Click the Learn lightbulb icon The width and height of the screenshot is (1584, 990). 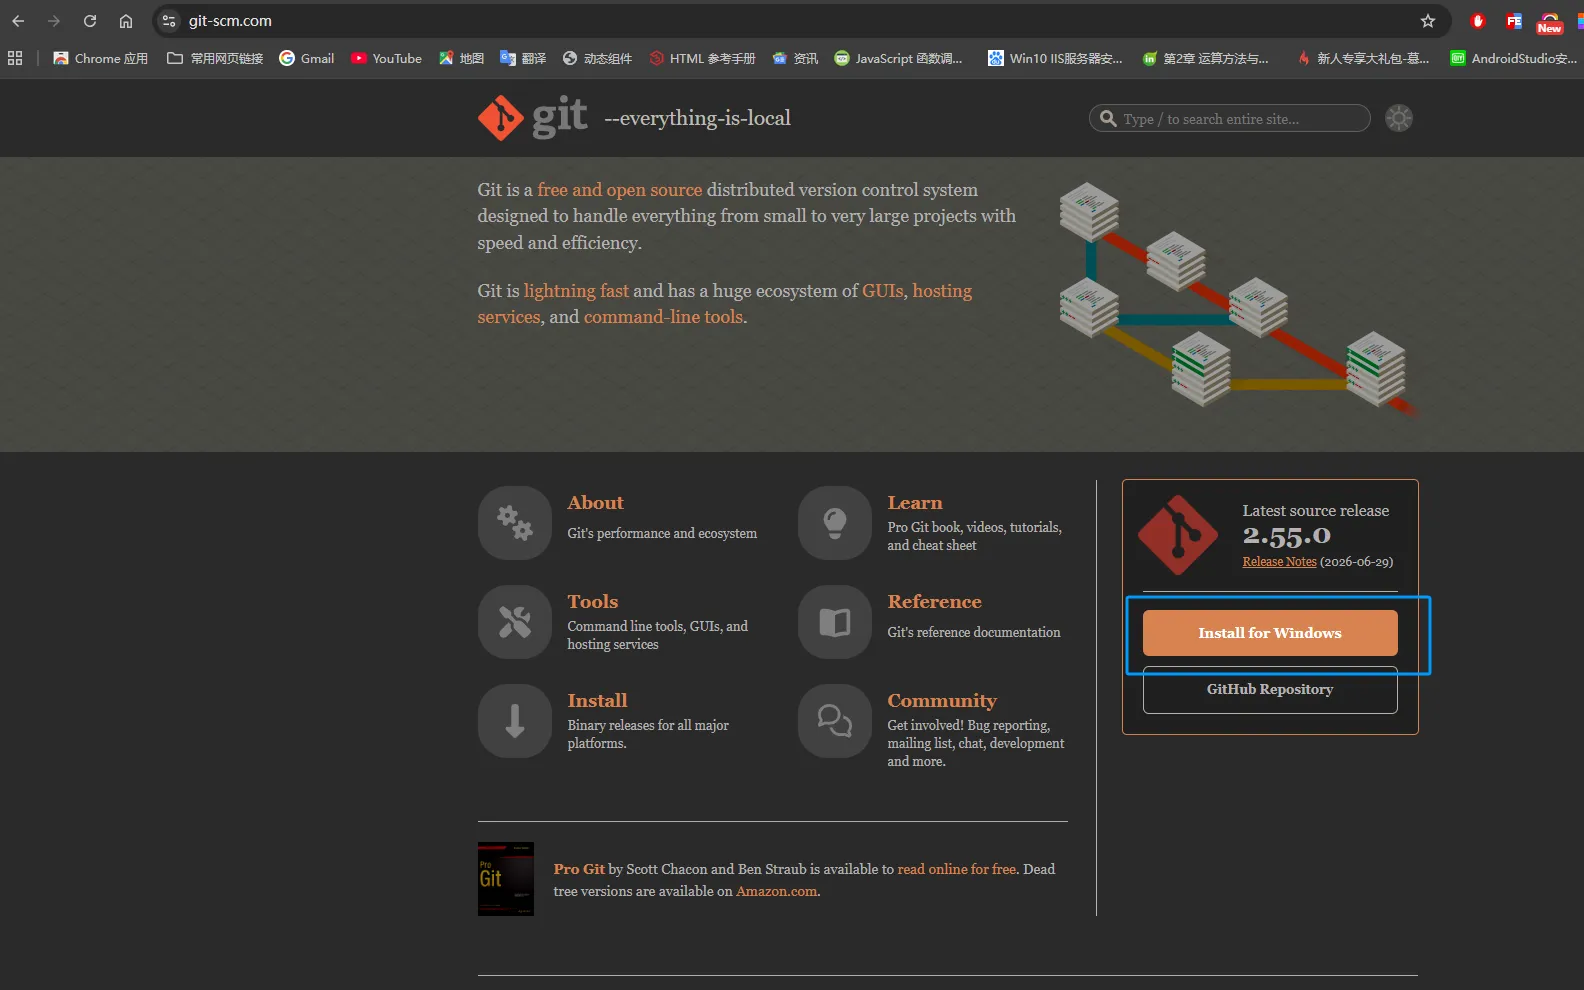click(x=835, y=522)
